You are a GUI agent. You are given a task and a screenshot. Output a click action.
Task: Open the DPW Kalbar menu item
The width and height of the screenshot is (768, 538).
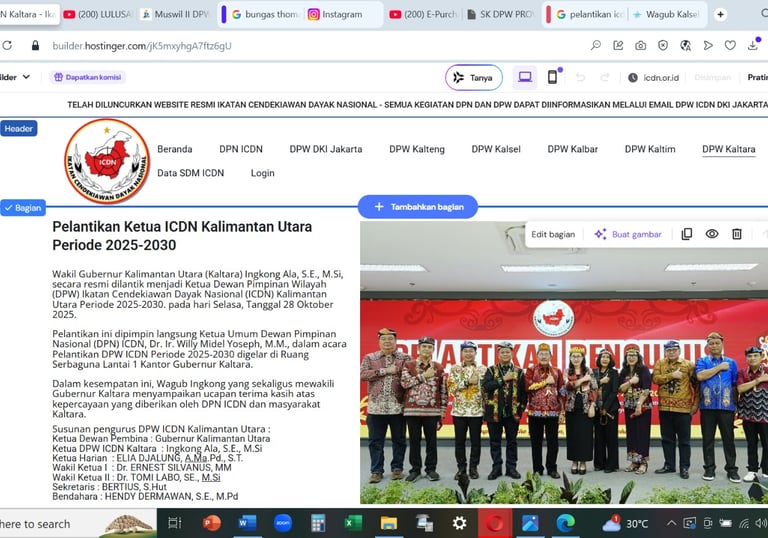click(573, 149)
